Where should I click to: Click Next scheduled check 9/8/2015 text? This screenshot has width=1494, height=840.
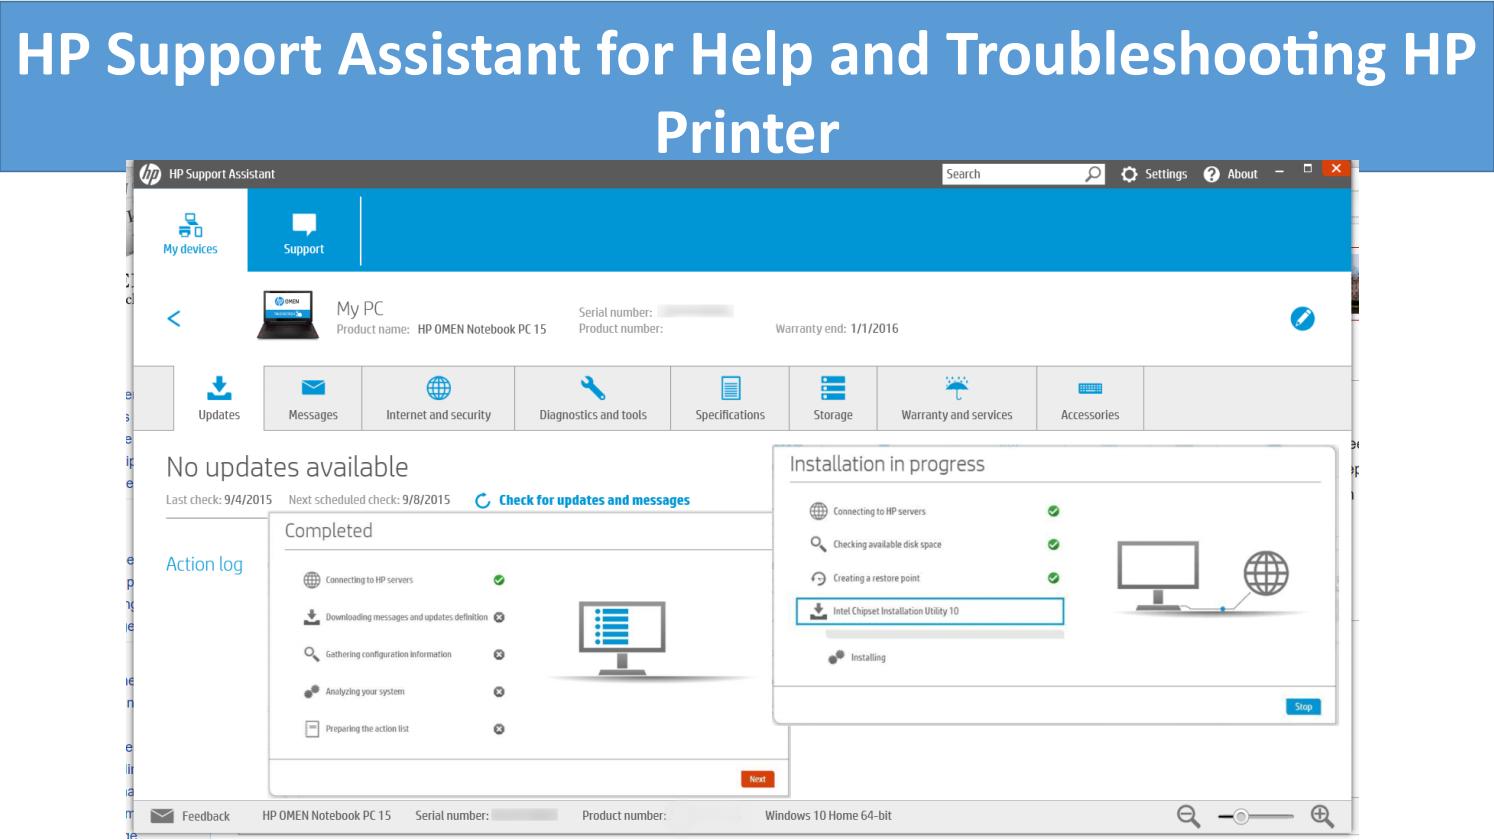[x=369, y=500]
